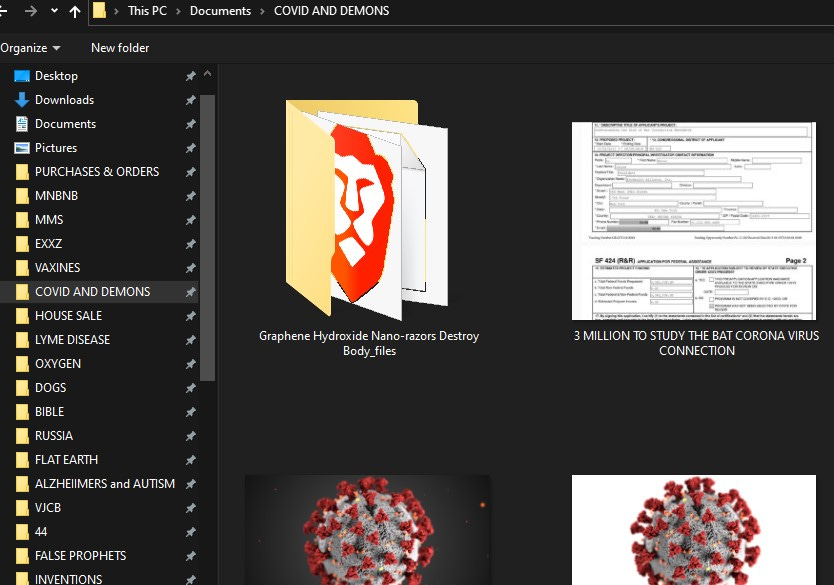Expand chevron after This PC breadcrumb

pyautogui.click(x=178, y=11)
